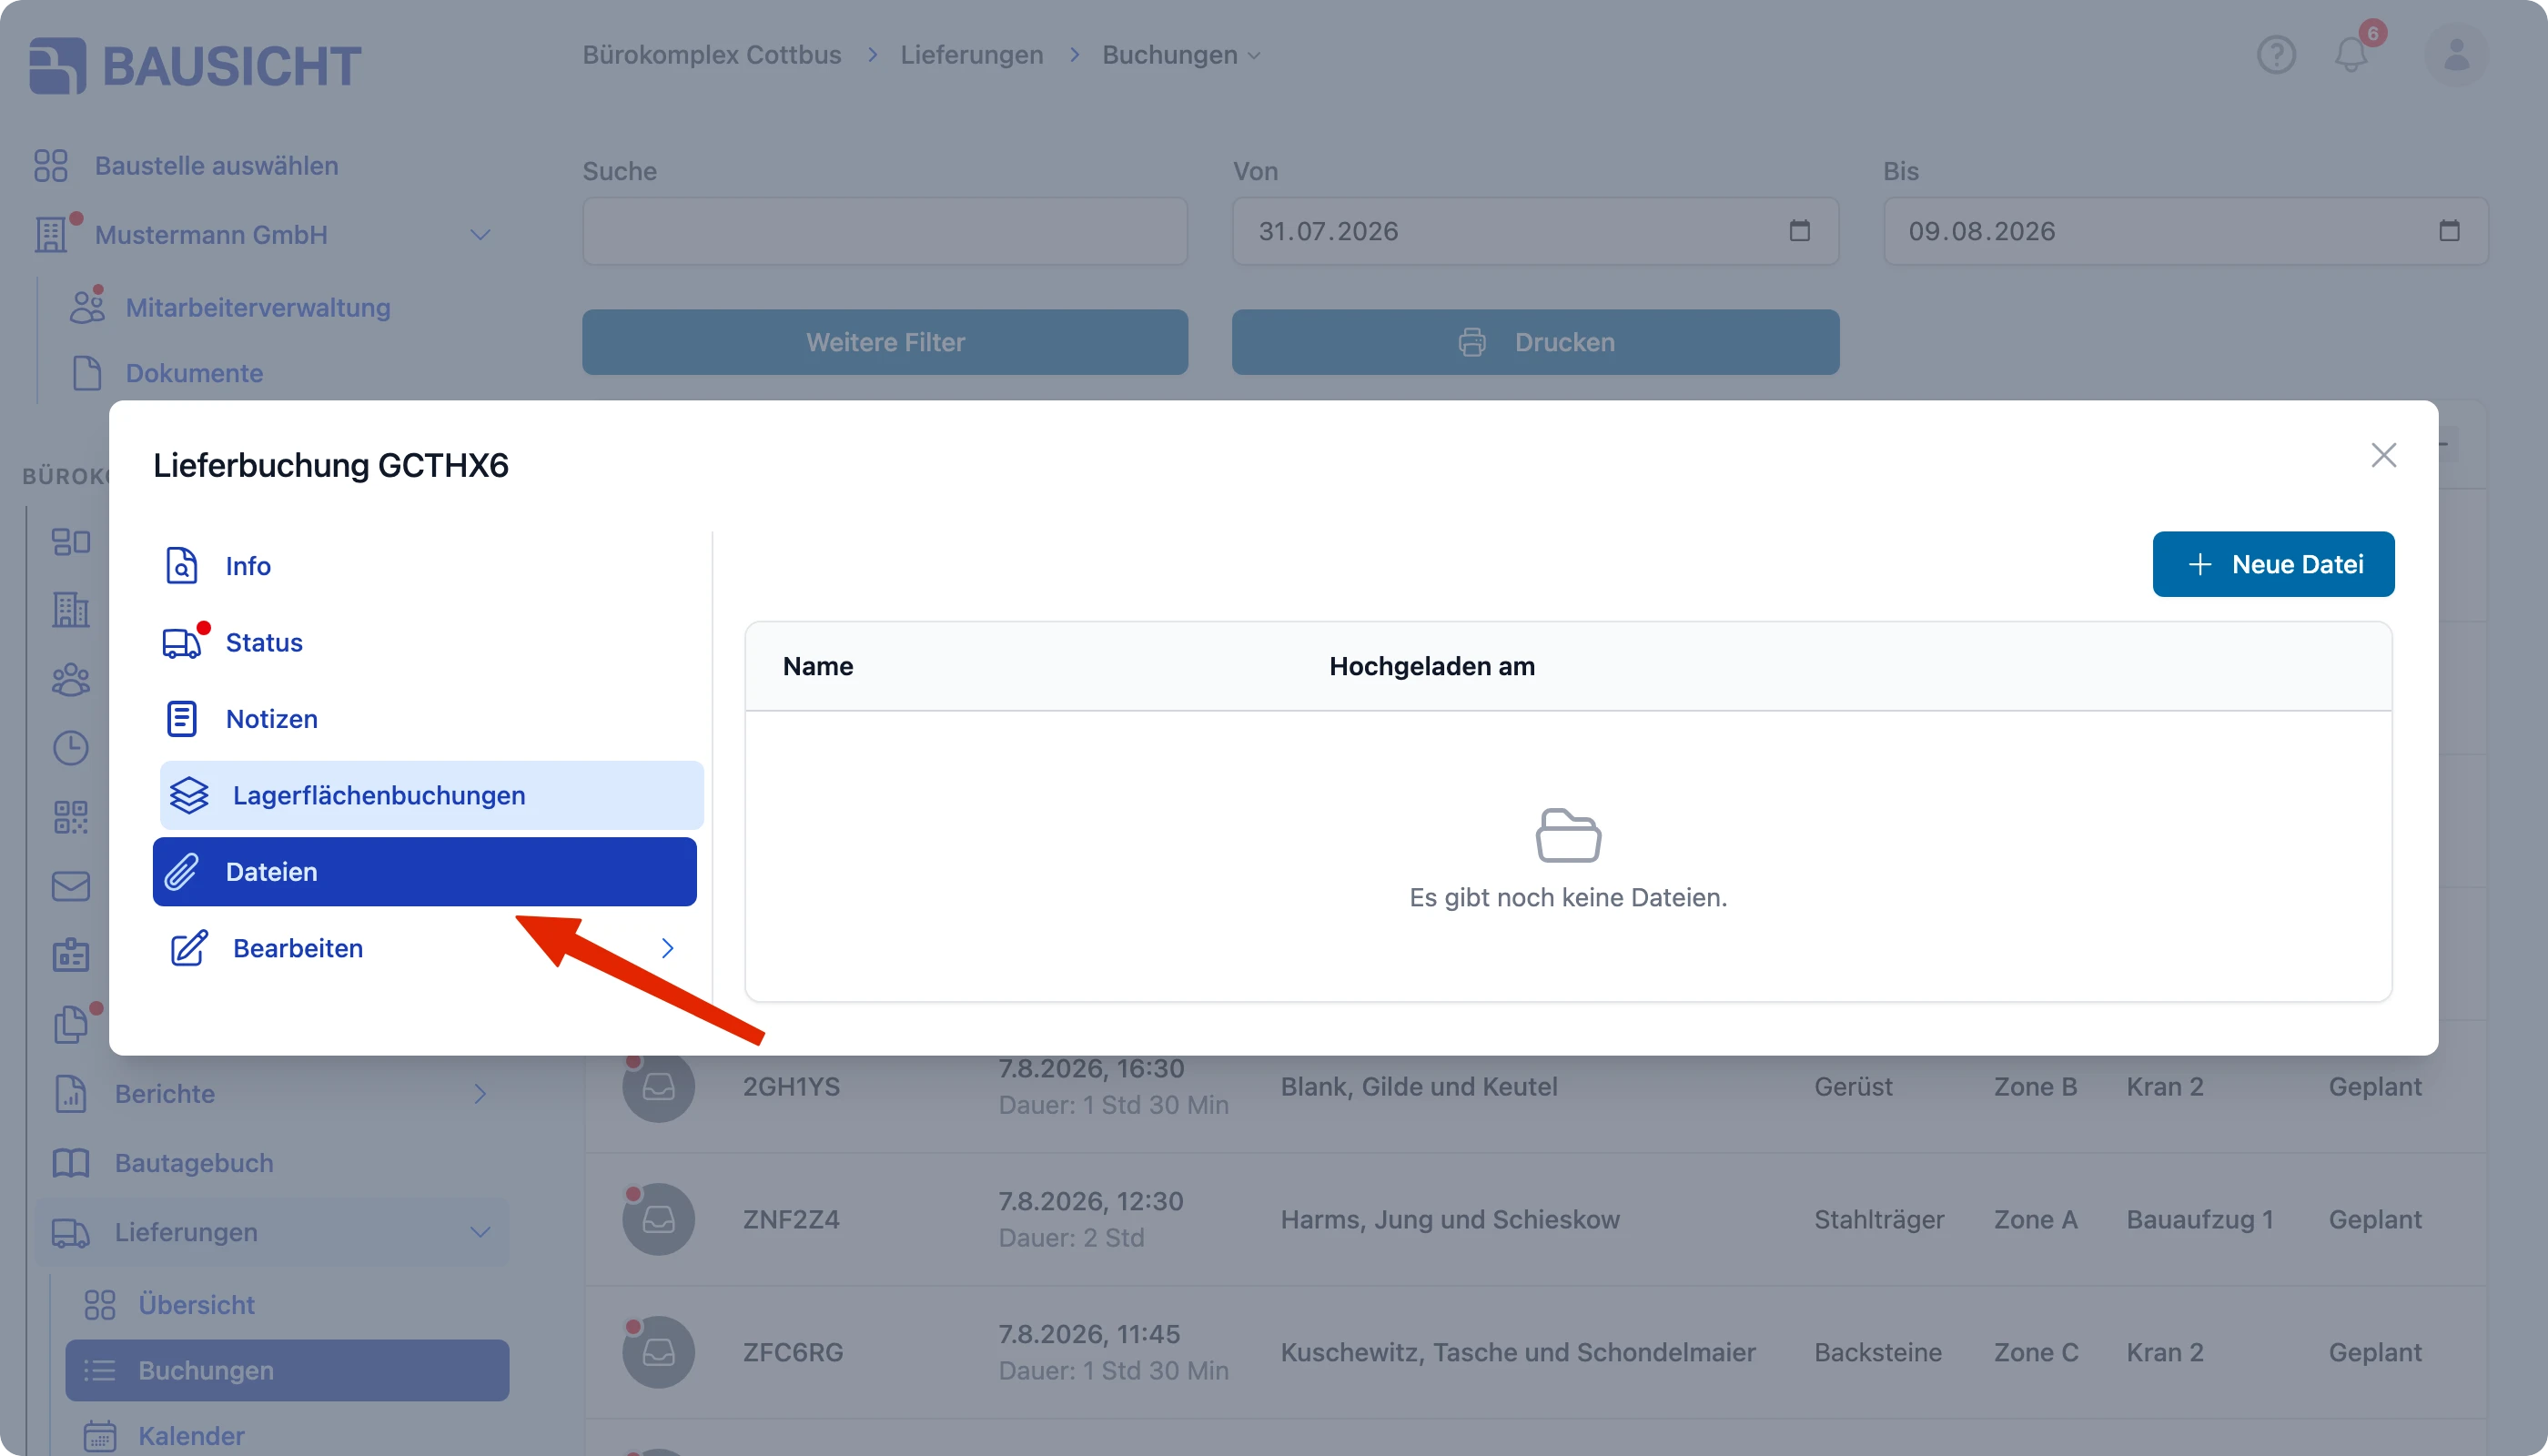Click the sidebar ID badge icon
The width and height of the screenshot is (2548, 1456).
(x=70, y=955)
